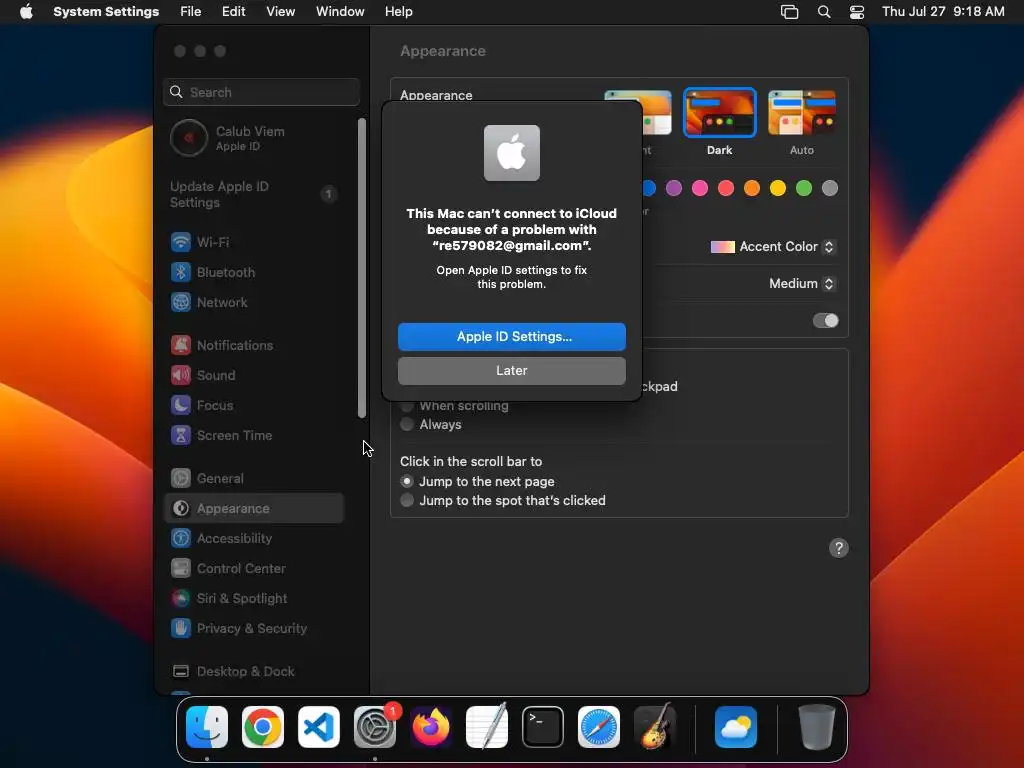The height and width of the screenshot is (768, 1024).
Task: Select the Auto appearance thumbnail
Action: click(x=802, y=113)
